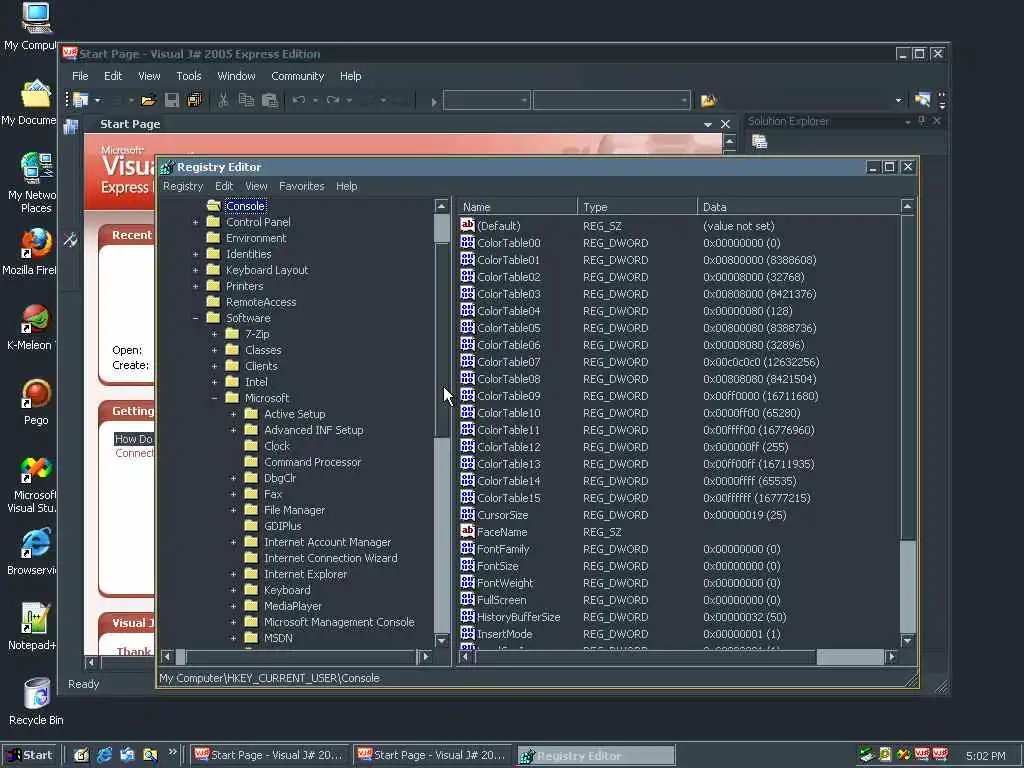Click ColorTable00 DWORD value icon

(468, 242)
